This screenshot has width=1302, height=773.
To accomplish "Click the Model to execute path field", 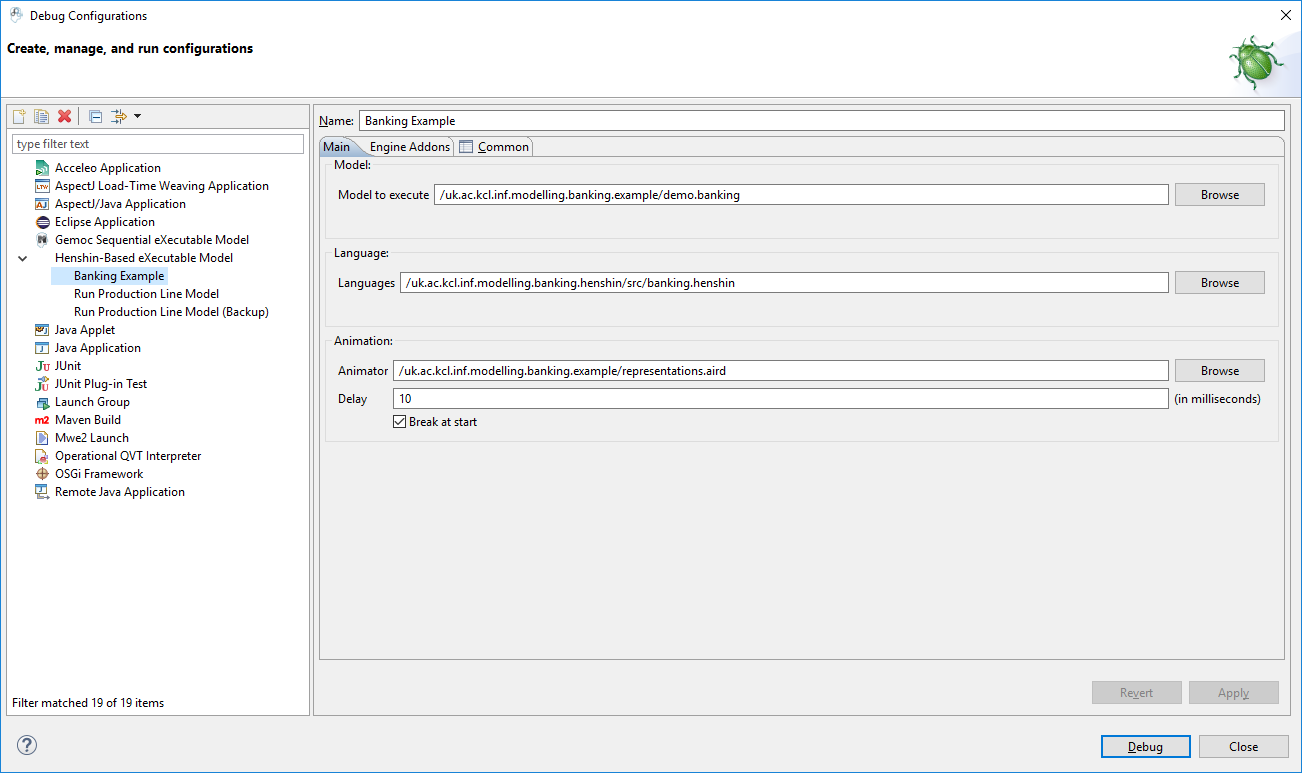I will [801, 195].
